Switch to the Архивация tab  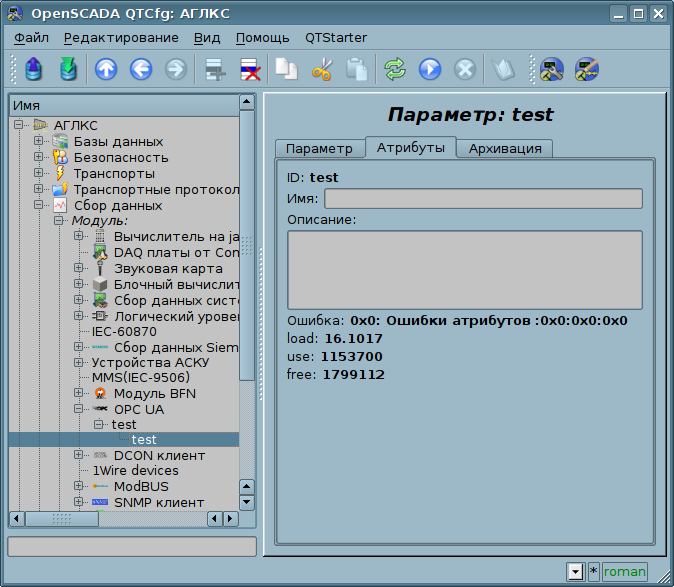pos(505,148)
